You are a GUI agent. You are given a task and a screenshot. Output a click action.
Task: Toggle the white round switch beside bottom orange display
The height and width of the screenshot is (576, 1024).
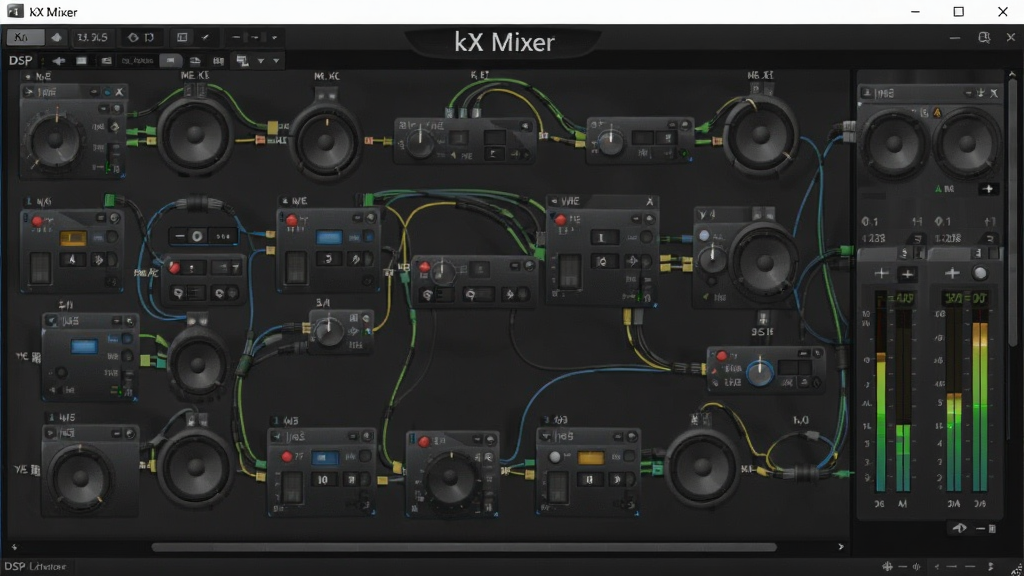coord(554,456)
